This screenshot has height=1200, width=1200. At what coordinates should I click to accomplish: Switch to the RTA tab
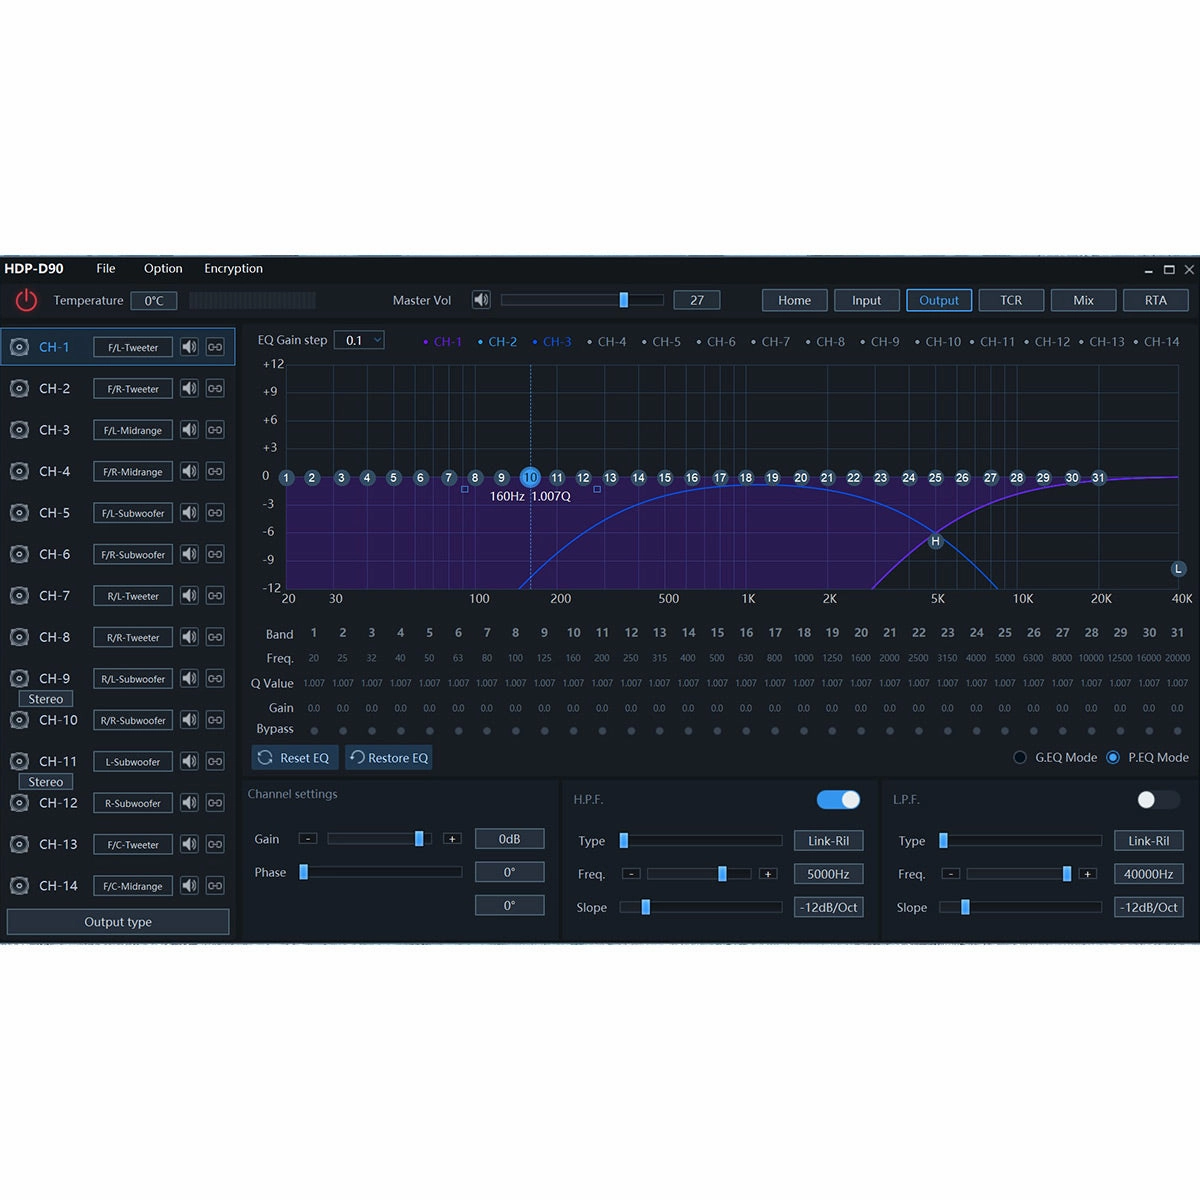(x=1156, y=300)
